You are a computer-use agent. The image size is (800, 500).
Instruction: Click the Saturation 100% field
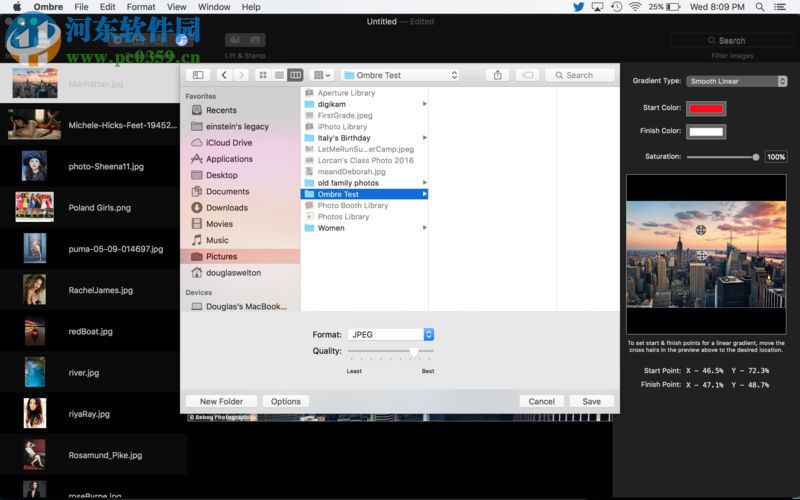[776, 157]
